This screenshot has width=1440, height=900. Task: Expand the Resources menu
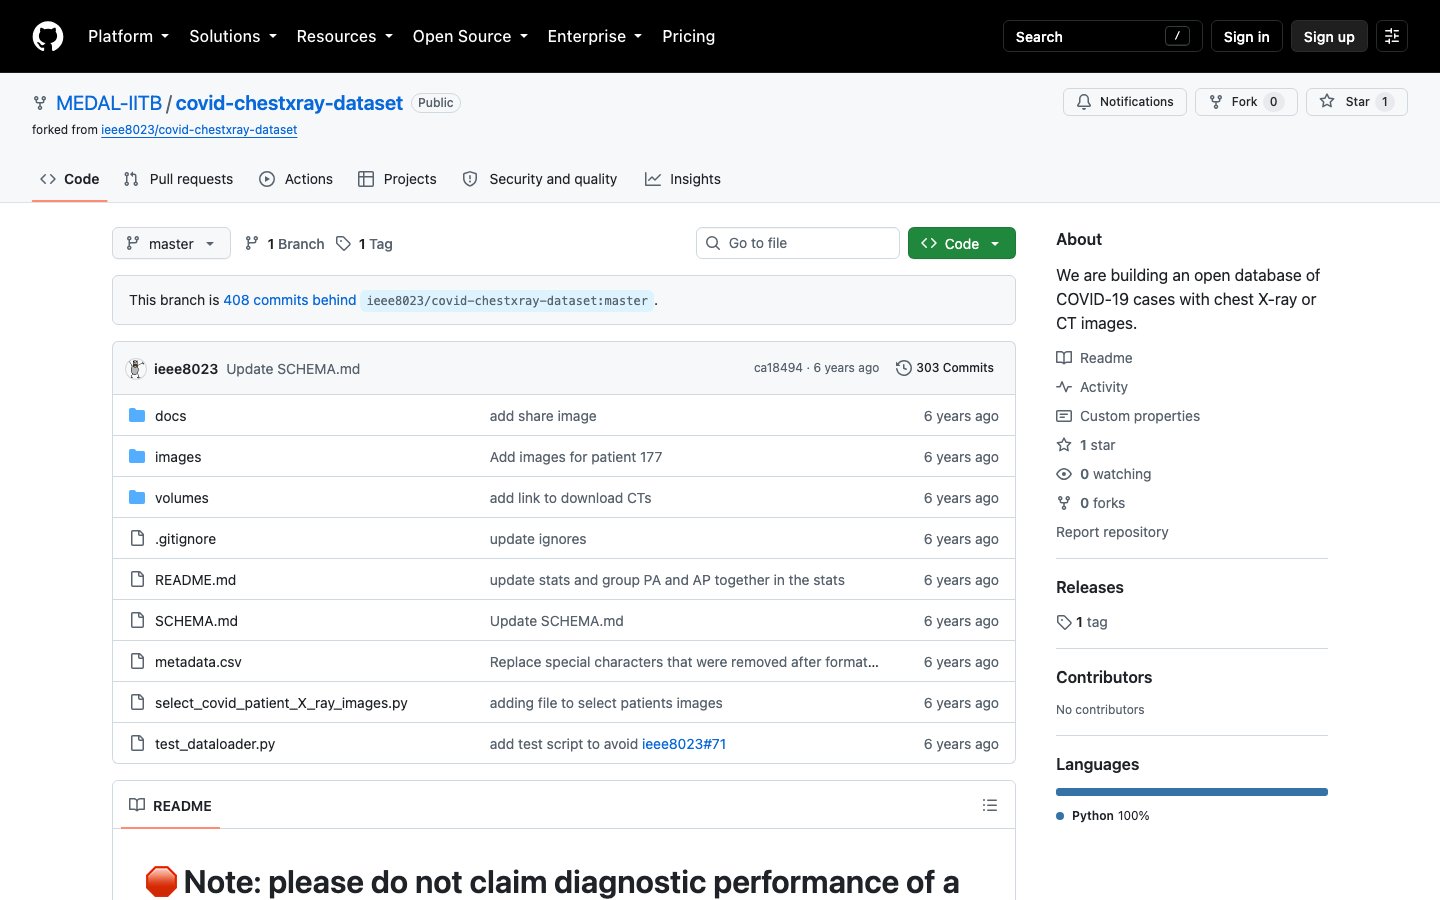(x=344, y=36)
